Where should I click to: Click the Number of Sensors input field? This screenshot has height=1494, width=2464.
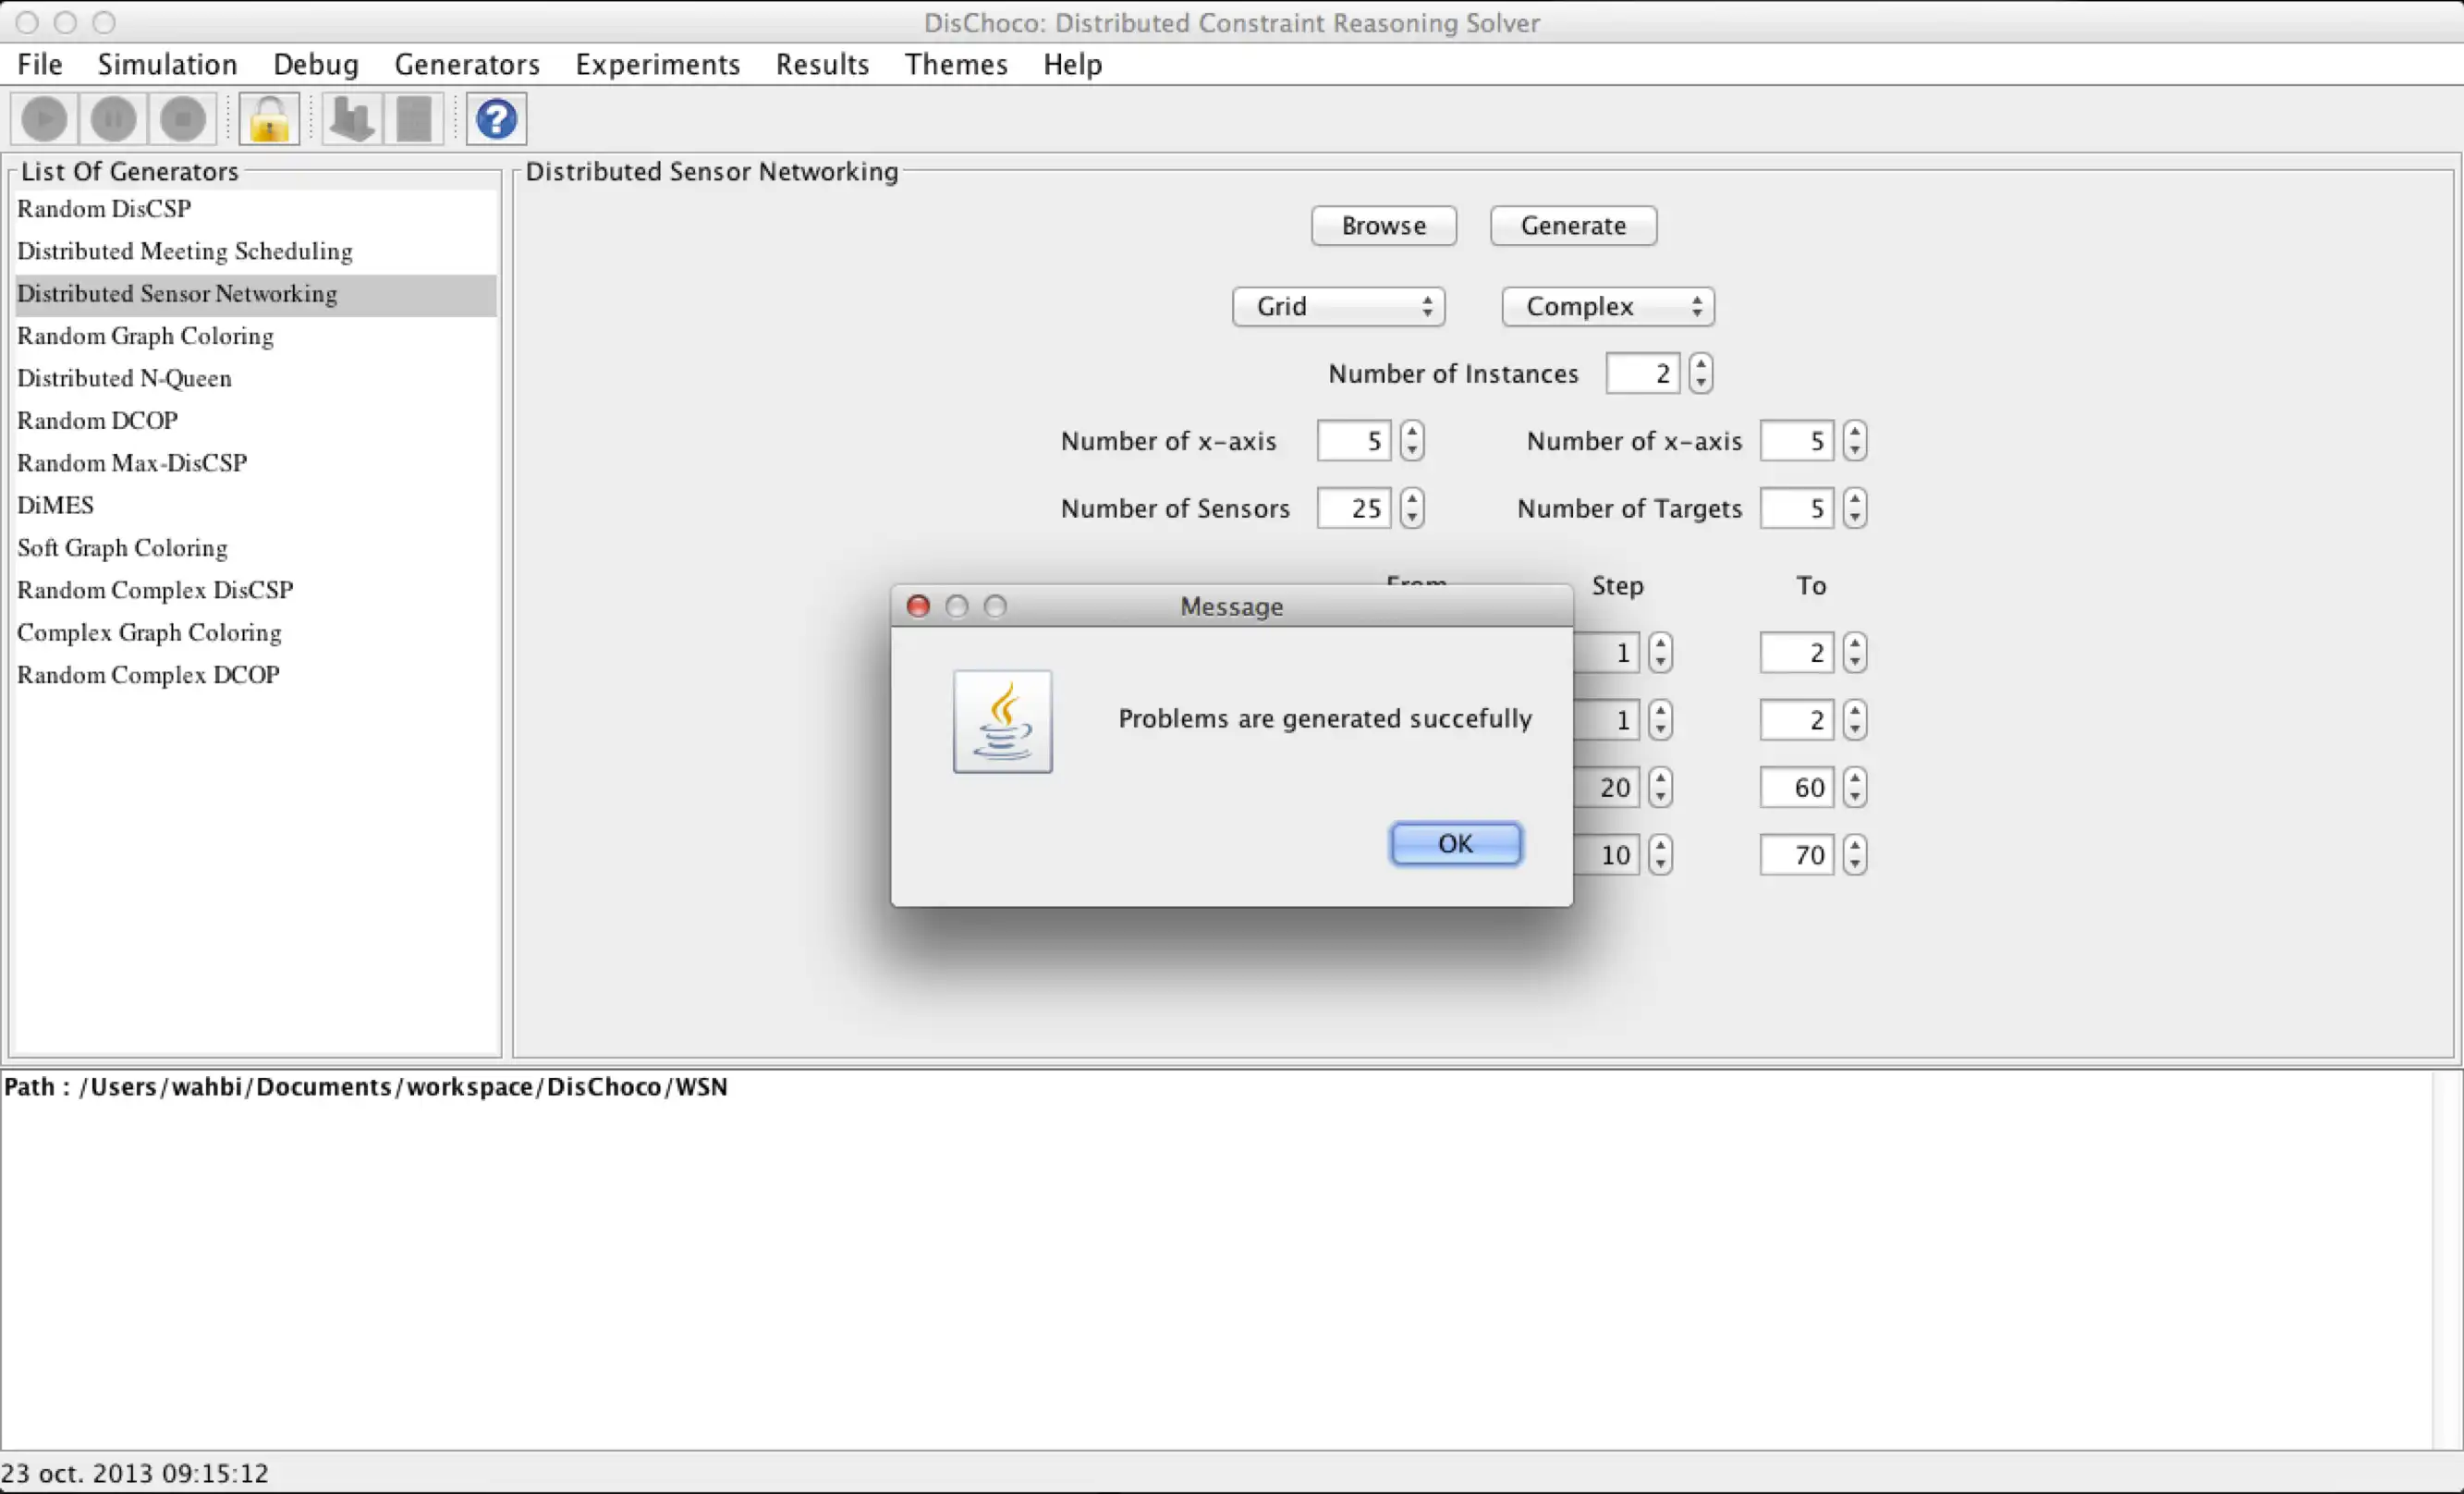point(1353,508)
